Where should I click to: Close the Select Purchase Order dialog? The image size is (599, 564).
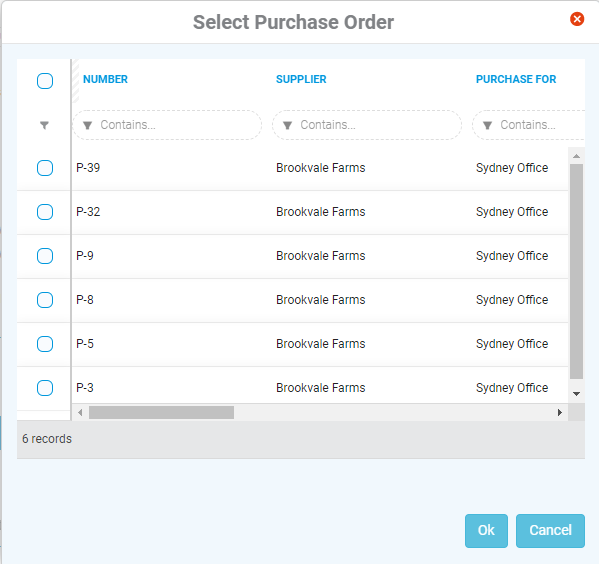577,19
